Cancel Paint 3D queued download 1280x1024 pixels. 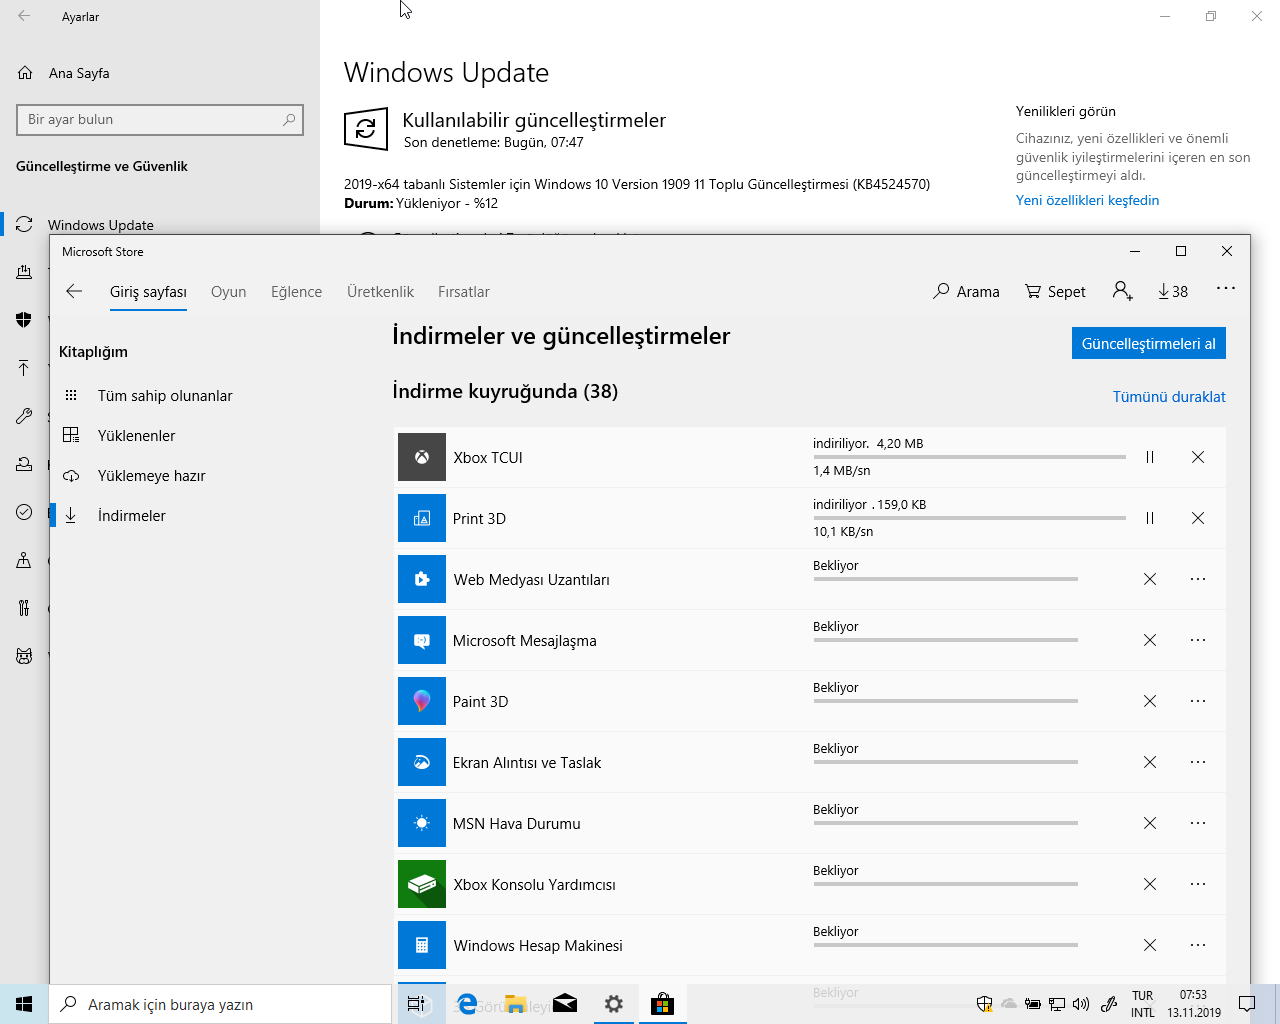pos(1150,701)
